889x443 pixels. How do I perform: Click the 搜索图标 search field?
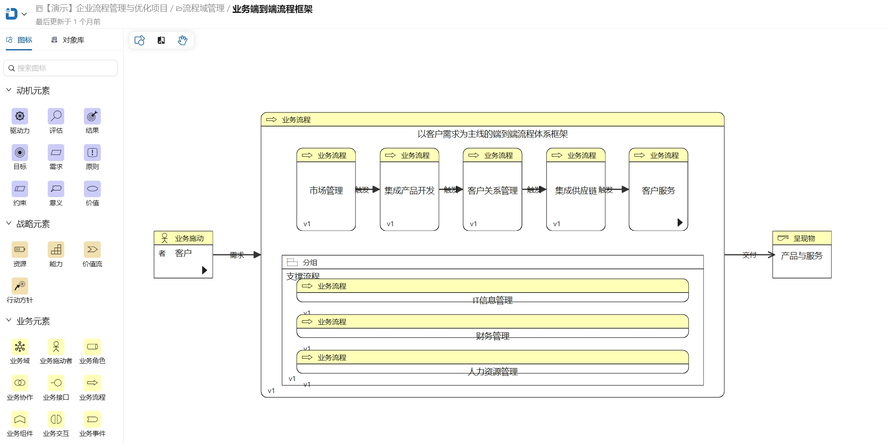click(62, 68)
